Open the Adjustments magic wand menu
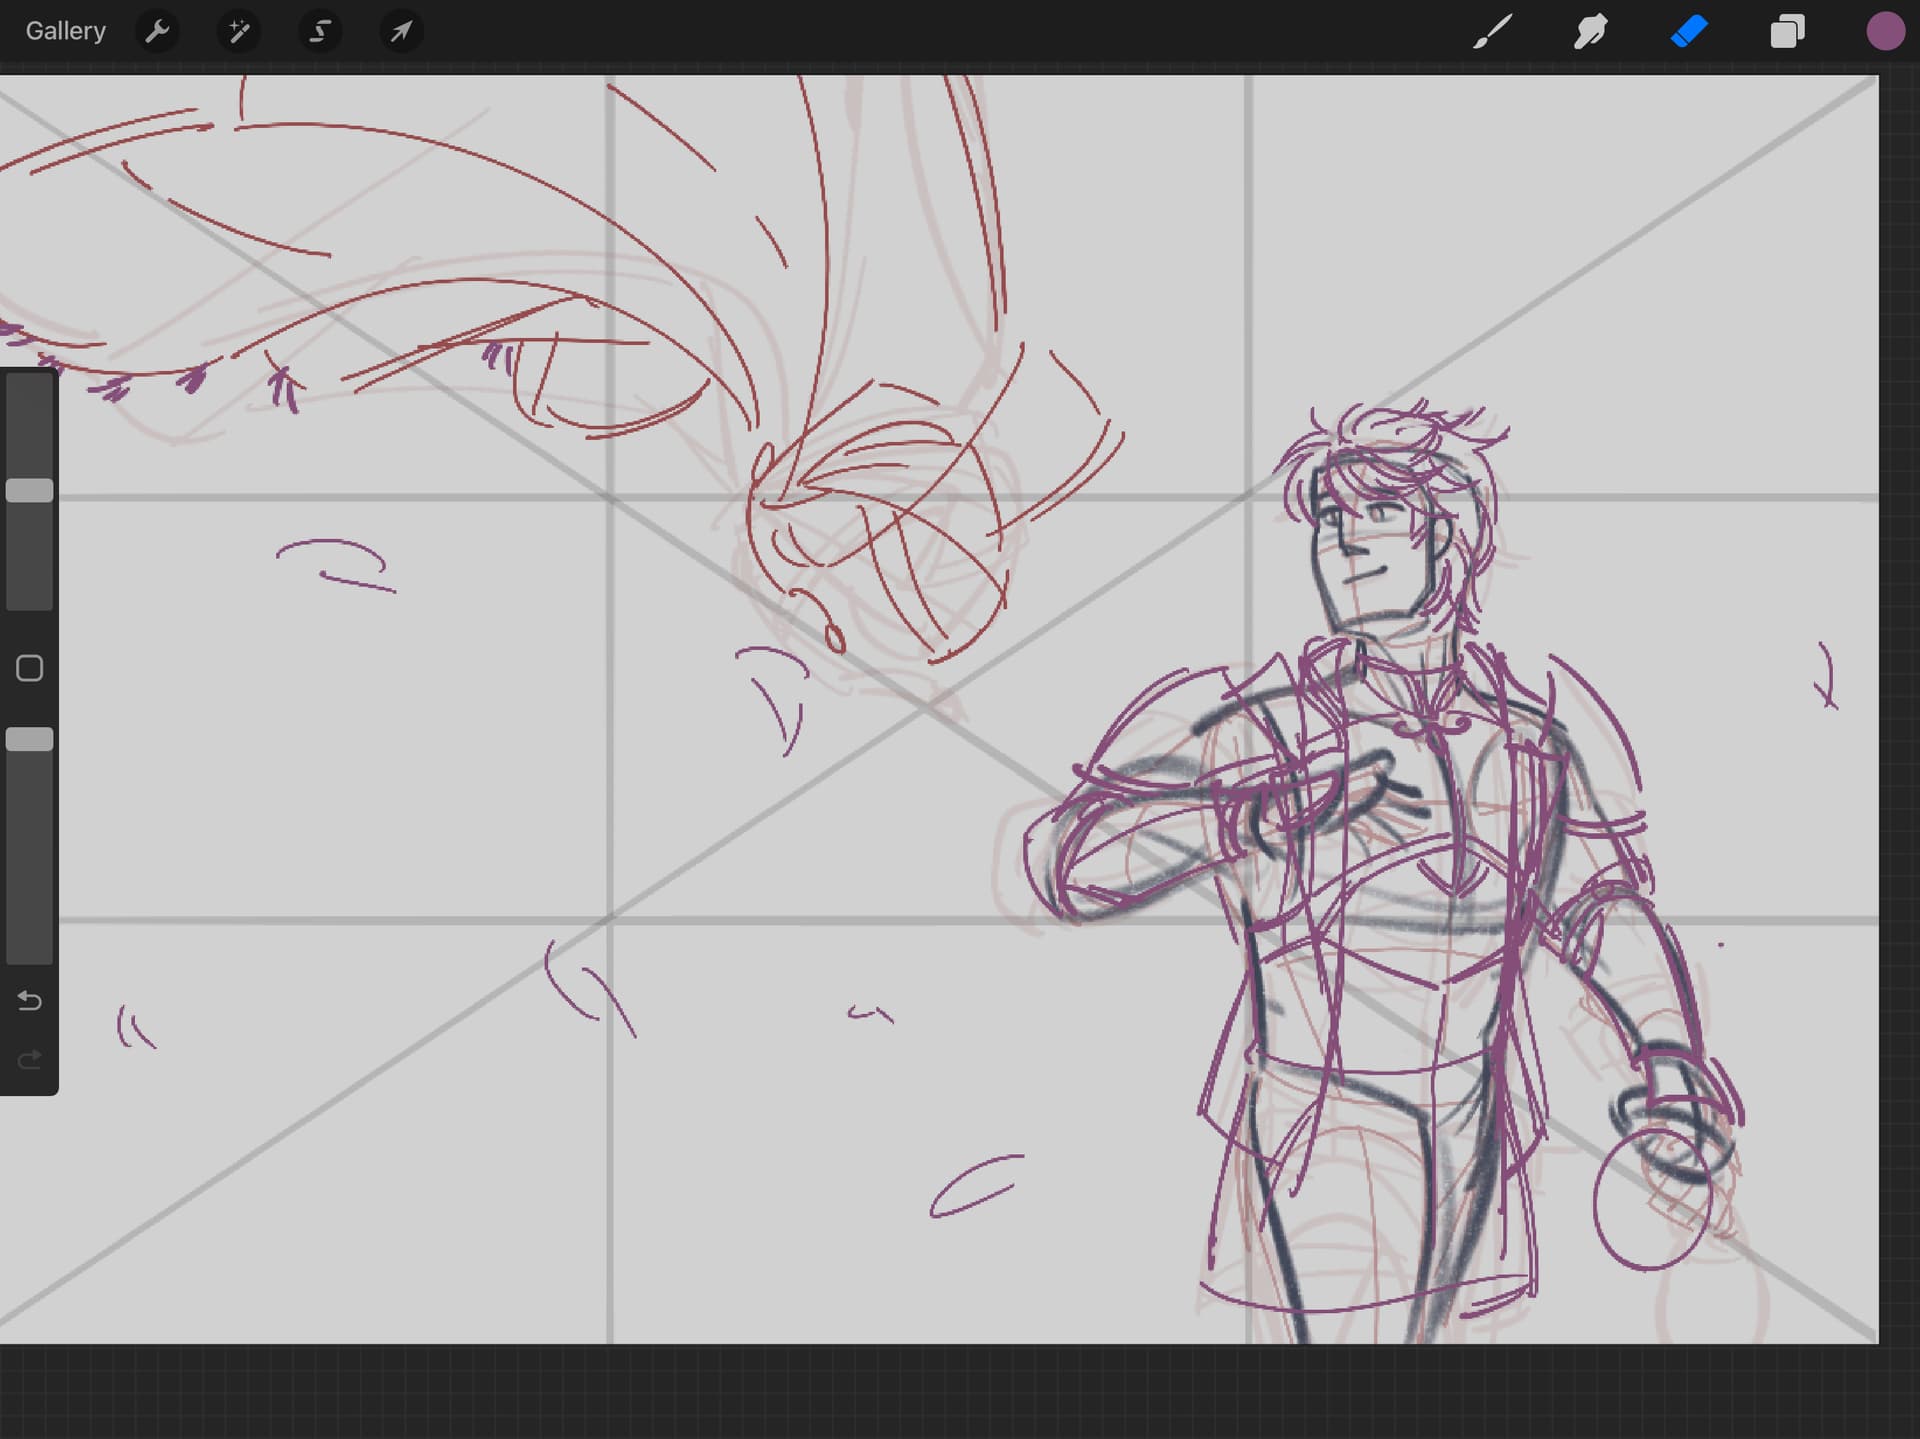 click(239, 32)
